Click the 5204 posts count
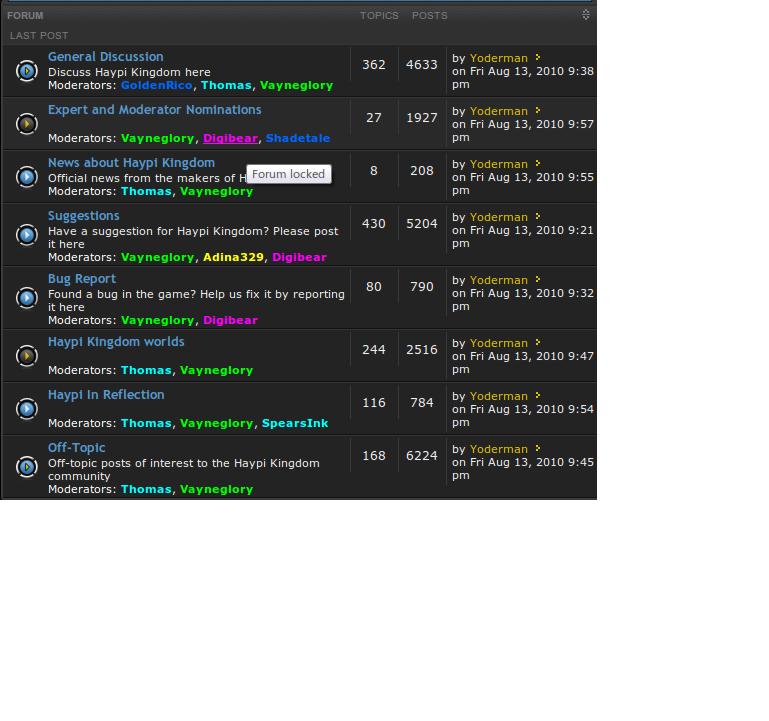 click(421, 224)
